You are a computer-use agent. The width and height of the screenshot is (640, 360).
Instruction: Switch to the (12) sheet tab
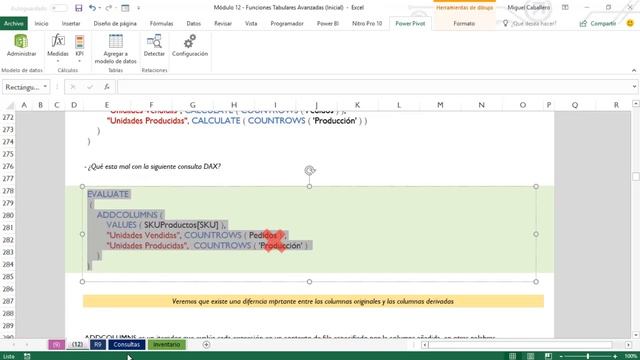tap(77, 344)
